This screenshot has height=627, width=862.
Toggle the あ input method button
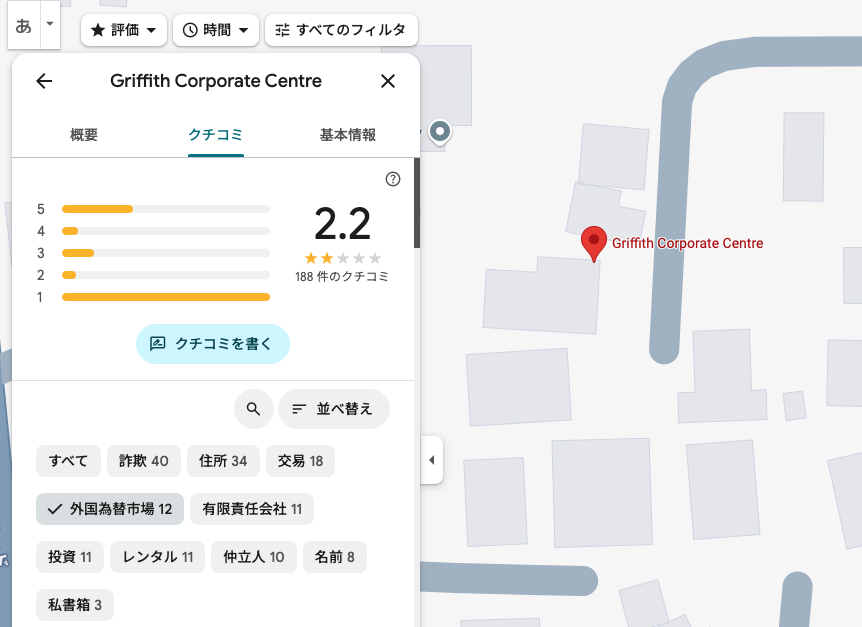(x=24, y=25)
